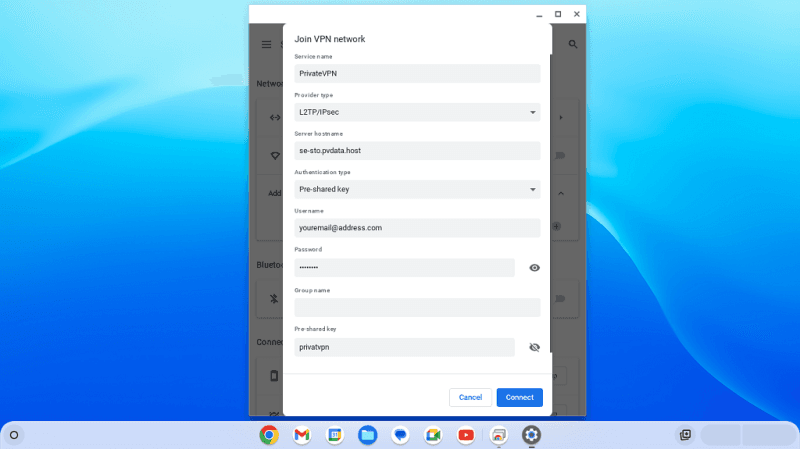
Task: Click the Connect button
Action: click(x=519, y=397)
